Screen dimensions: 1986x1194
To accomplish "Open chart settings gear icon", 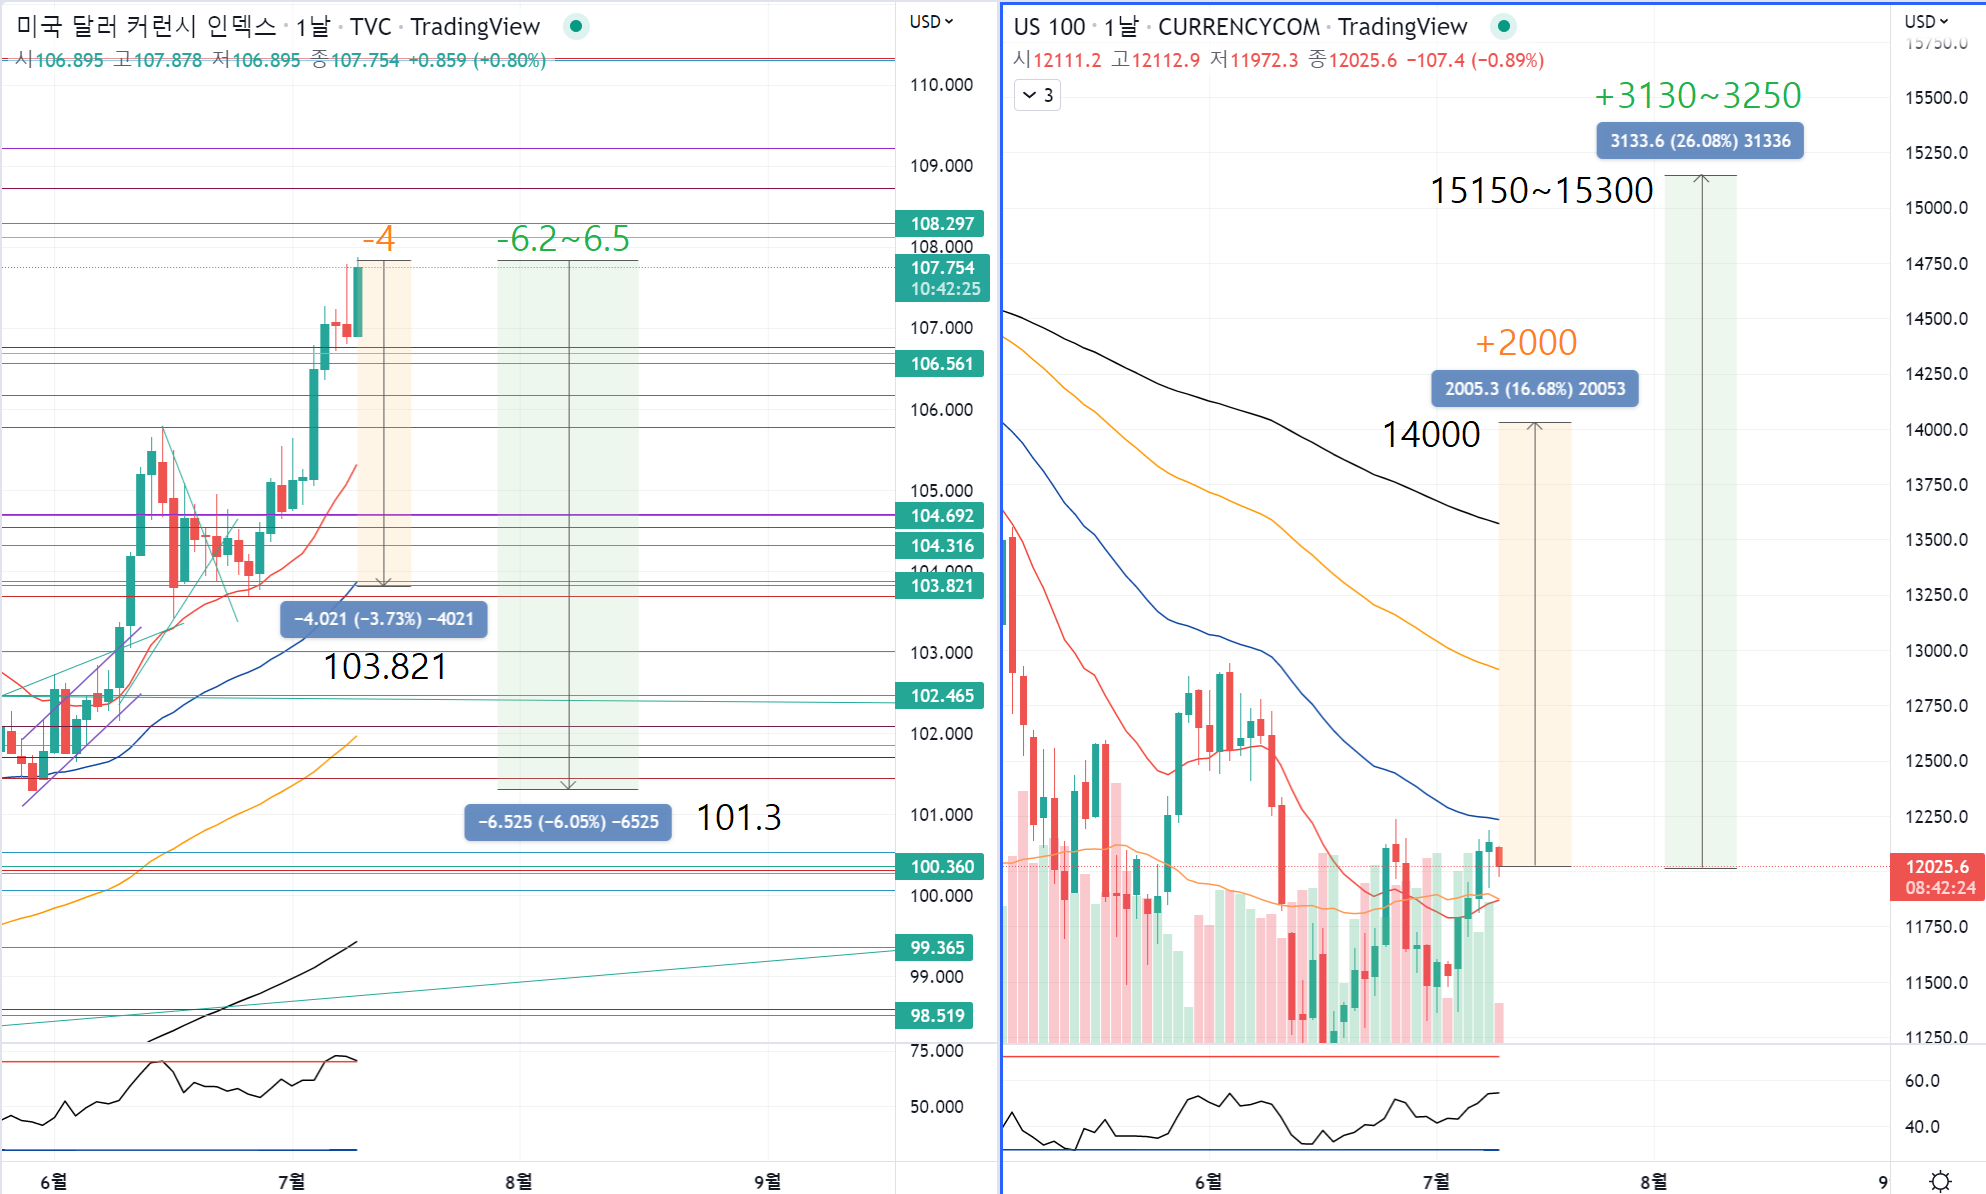I will [1940, 1181].
